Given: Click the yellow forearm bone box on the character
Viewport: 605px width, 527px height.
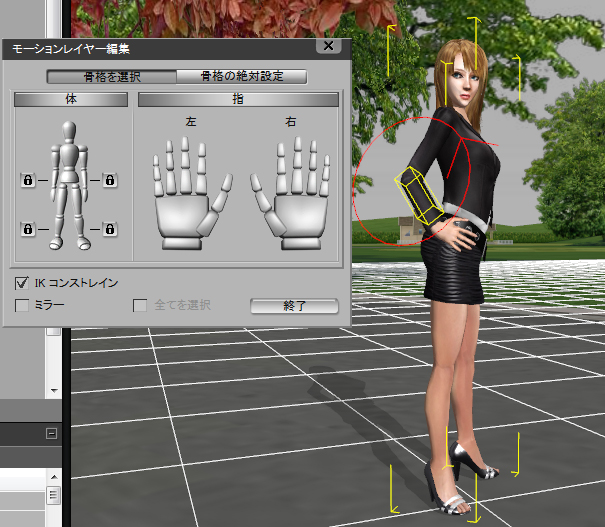Looking at the screenshot, I should point(419,196).
